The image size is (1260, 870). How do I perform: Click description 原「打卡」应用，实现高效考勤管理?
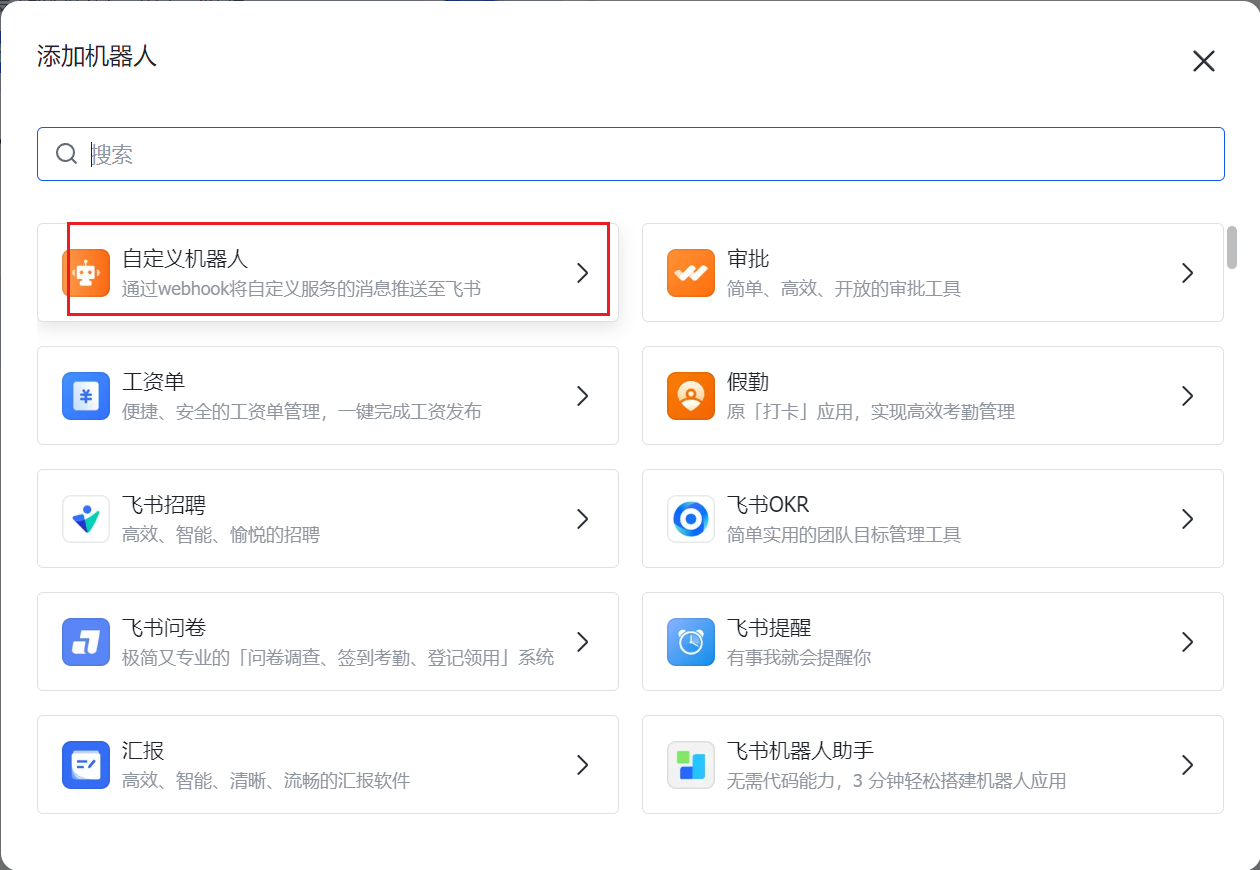pos(871,412)
